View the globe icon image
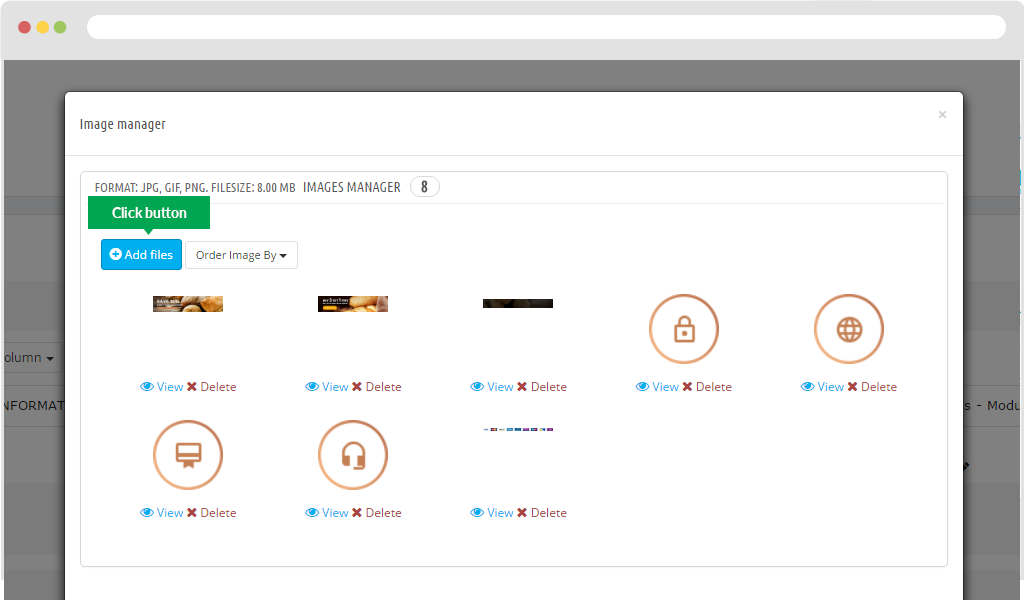This screenshot has height=600, width=1024. pos(822,387)
